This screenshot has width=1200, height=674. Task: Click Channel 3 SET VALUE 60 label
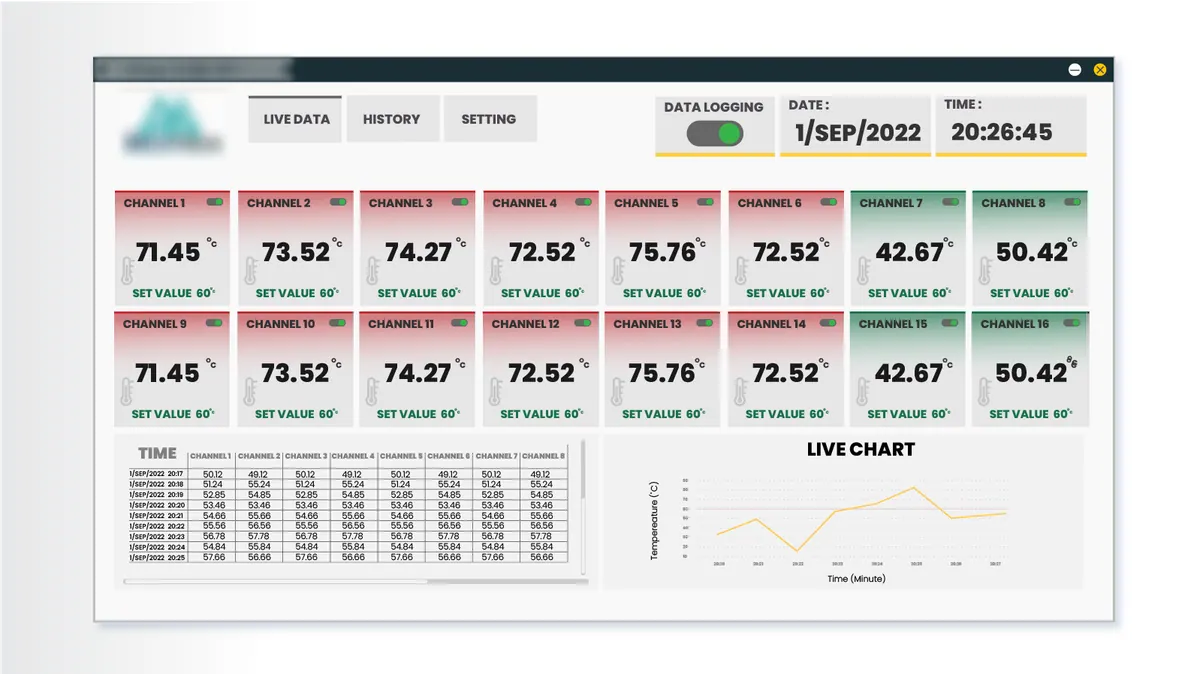(419, 293)
